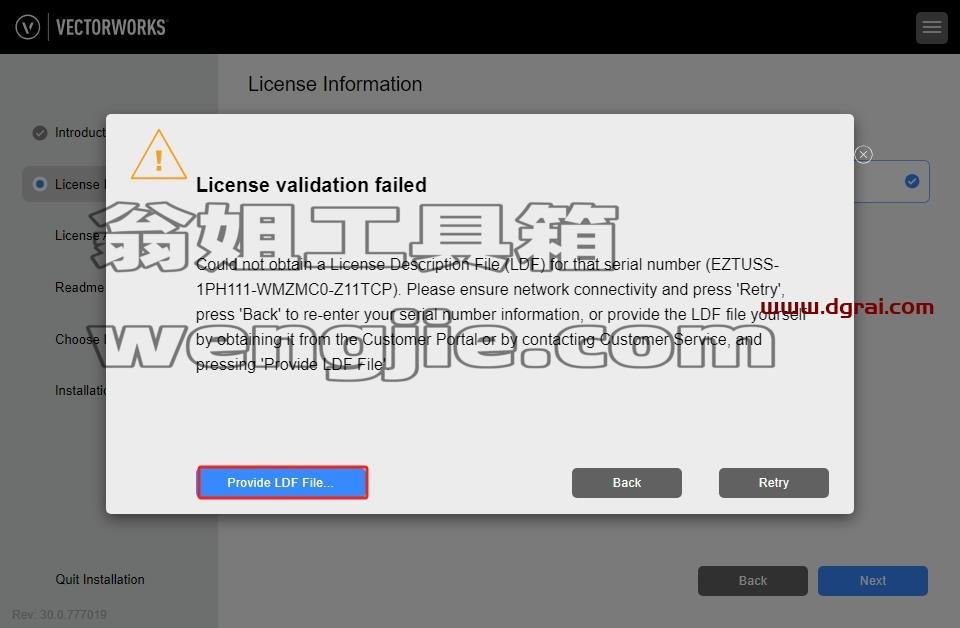This screenshot has width=960, height=628.
Task: Click the Vectorworks logo icon
Action: (28, 27)
